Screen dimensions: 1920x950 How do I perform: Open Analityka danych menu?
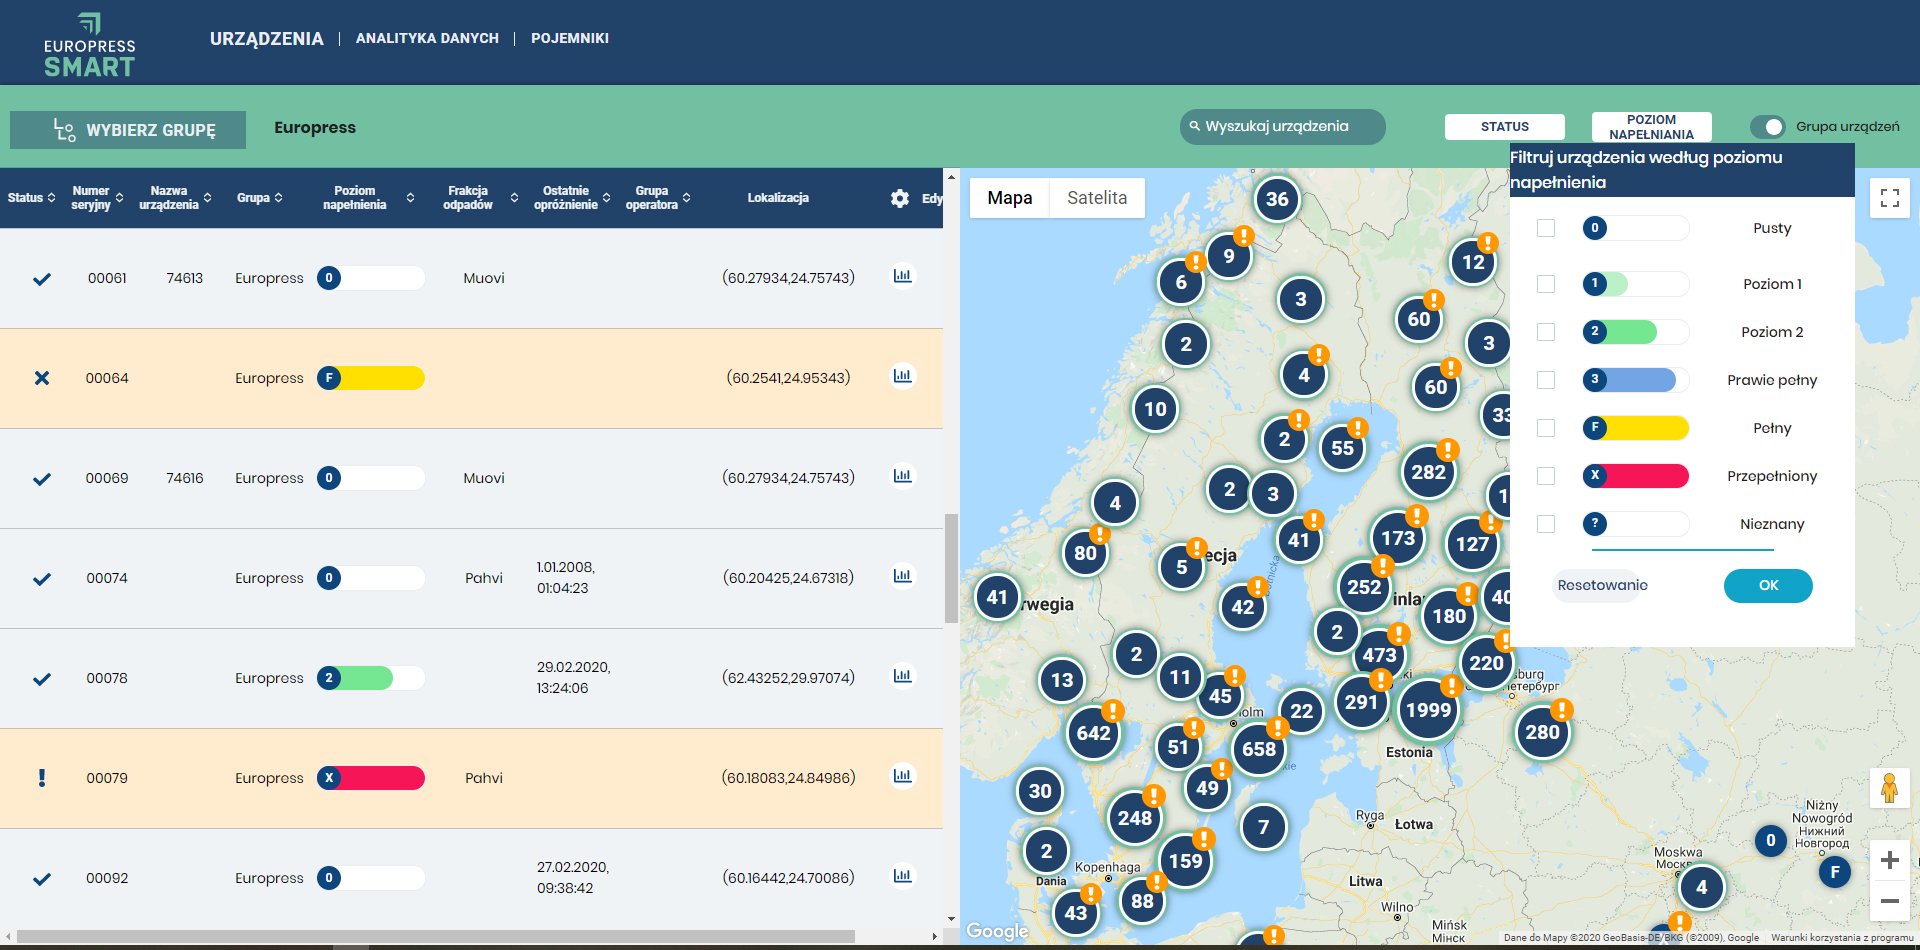427,38
